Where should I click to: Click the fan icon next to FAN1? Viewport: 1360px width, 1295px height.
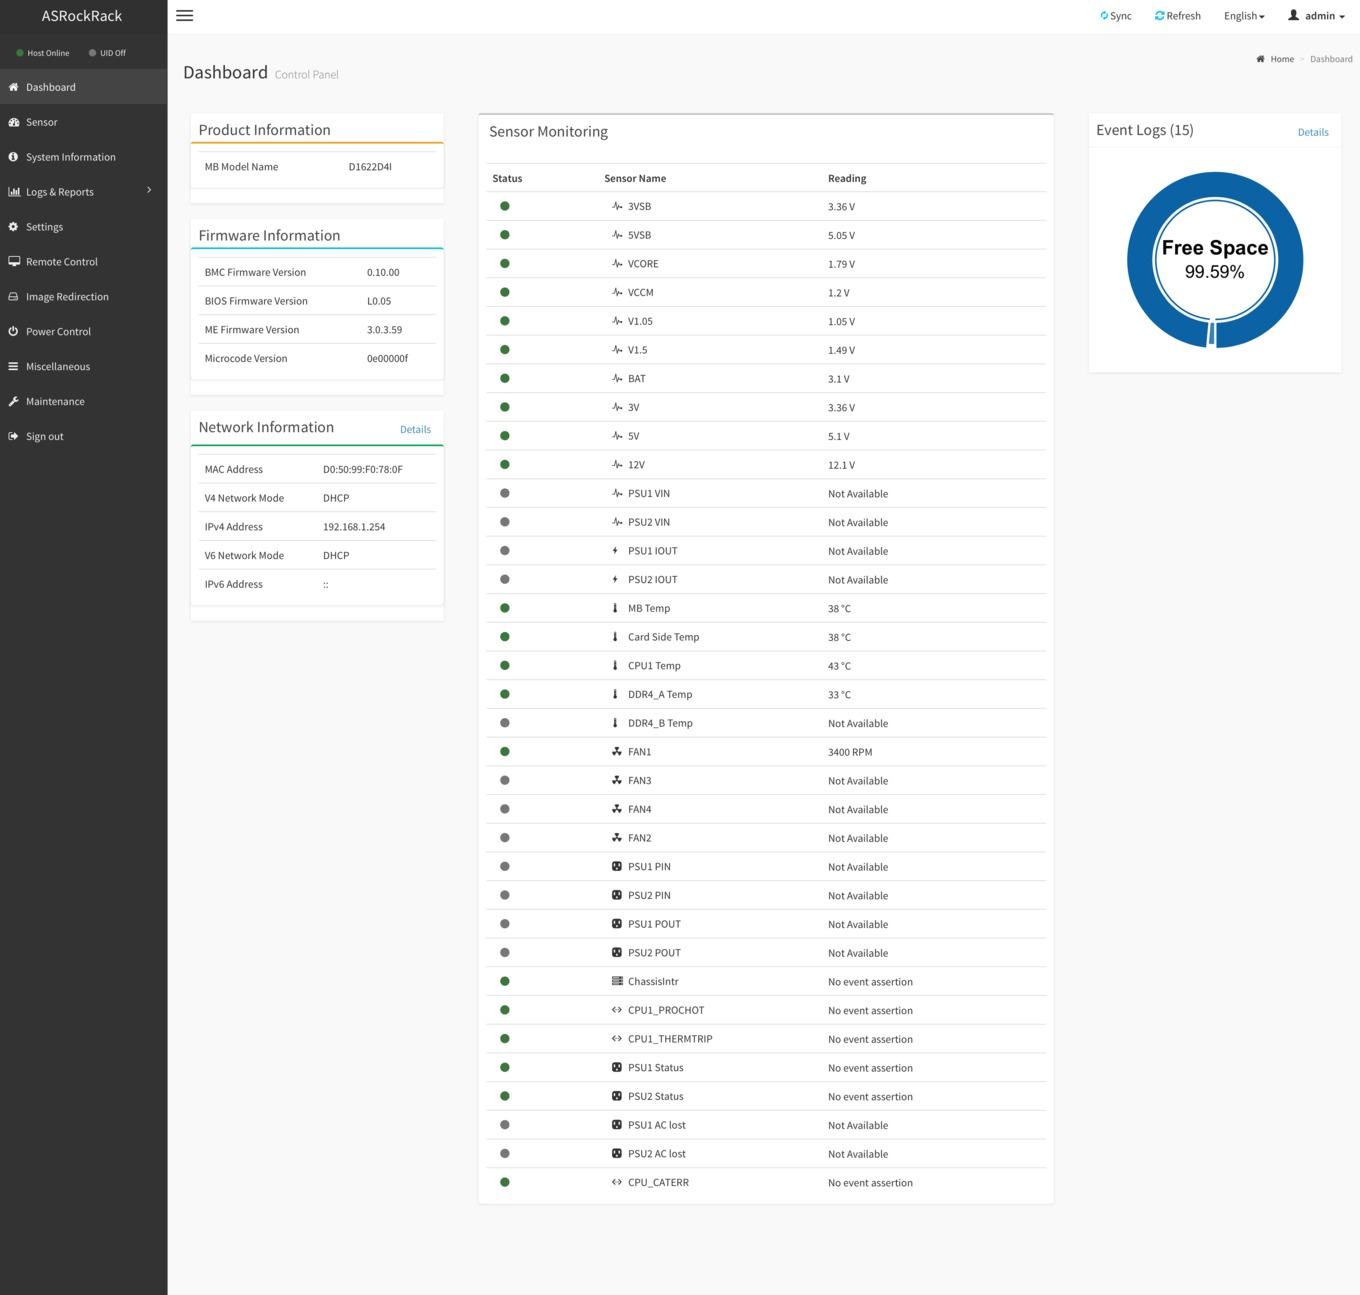617,752
